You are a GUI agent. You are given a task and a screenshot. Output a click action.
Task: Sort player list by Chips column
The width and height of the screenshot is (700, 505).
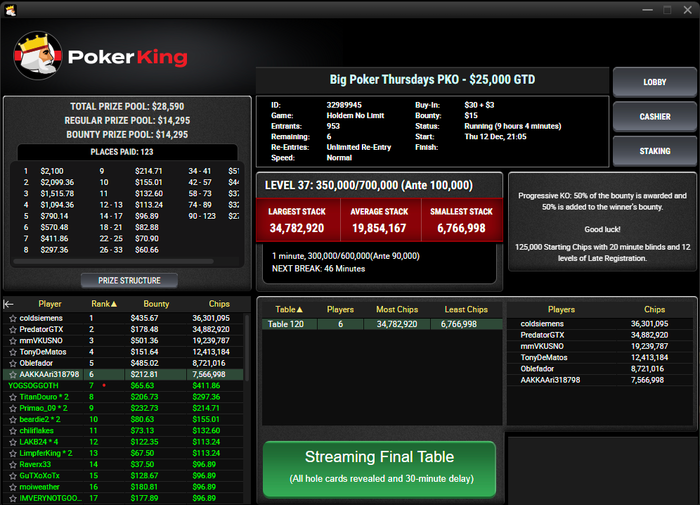click(x=219, y=304)
